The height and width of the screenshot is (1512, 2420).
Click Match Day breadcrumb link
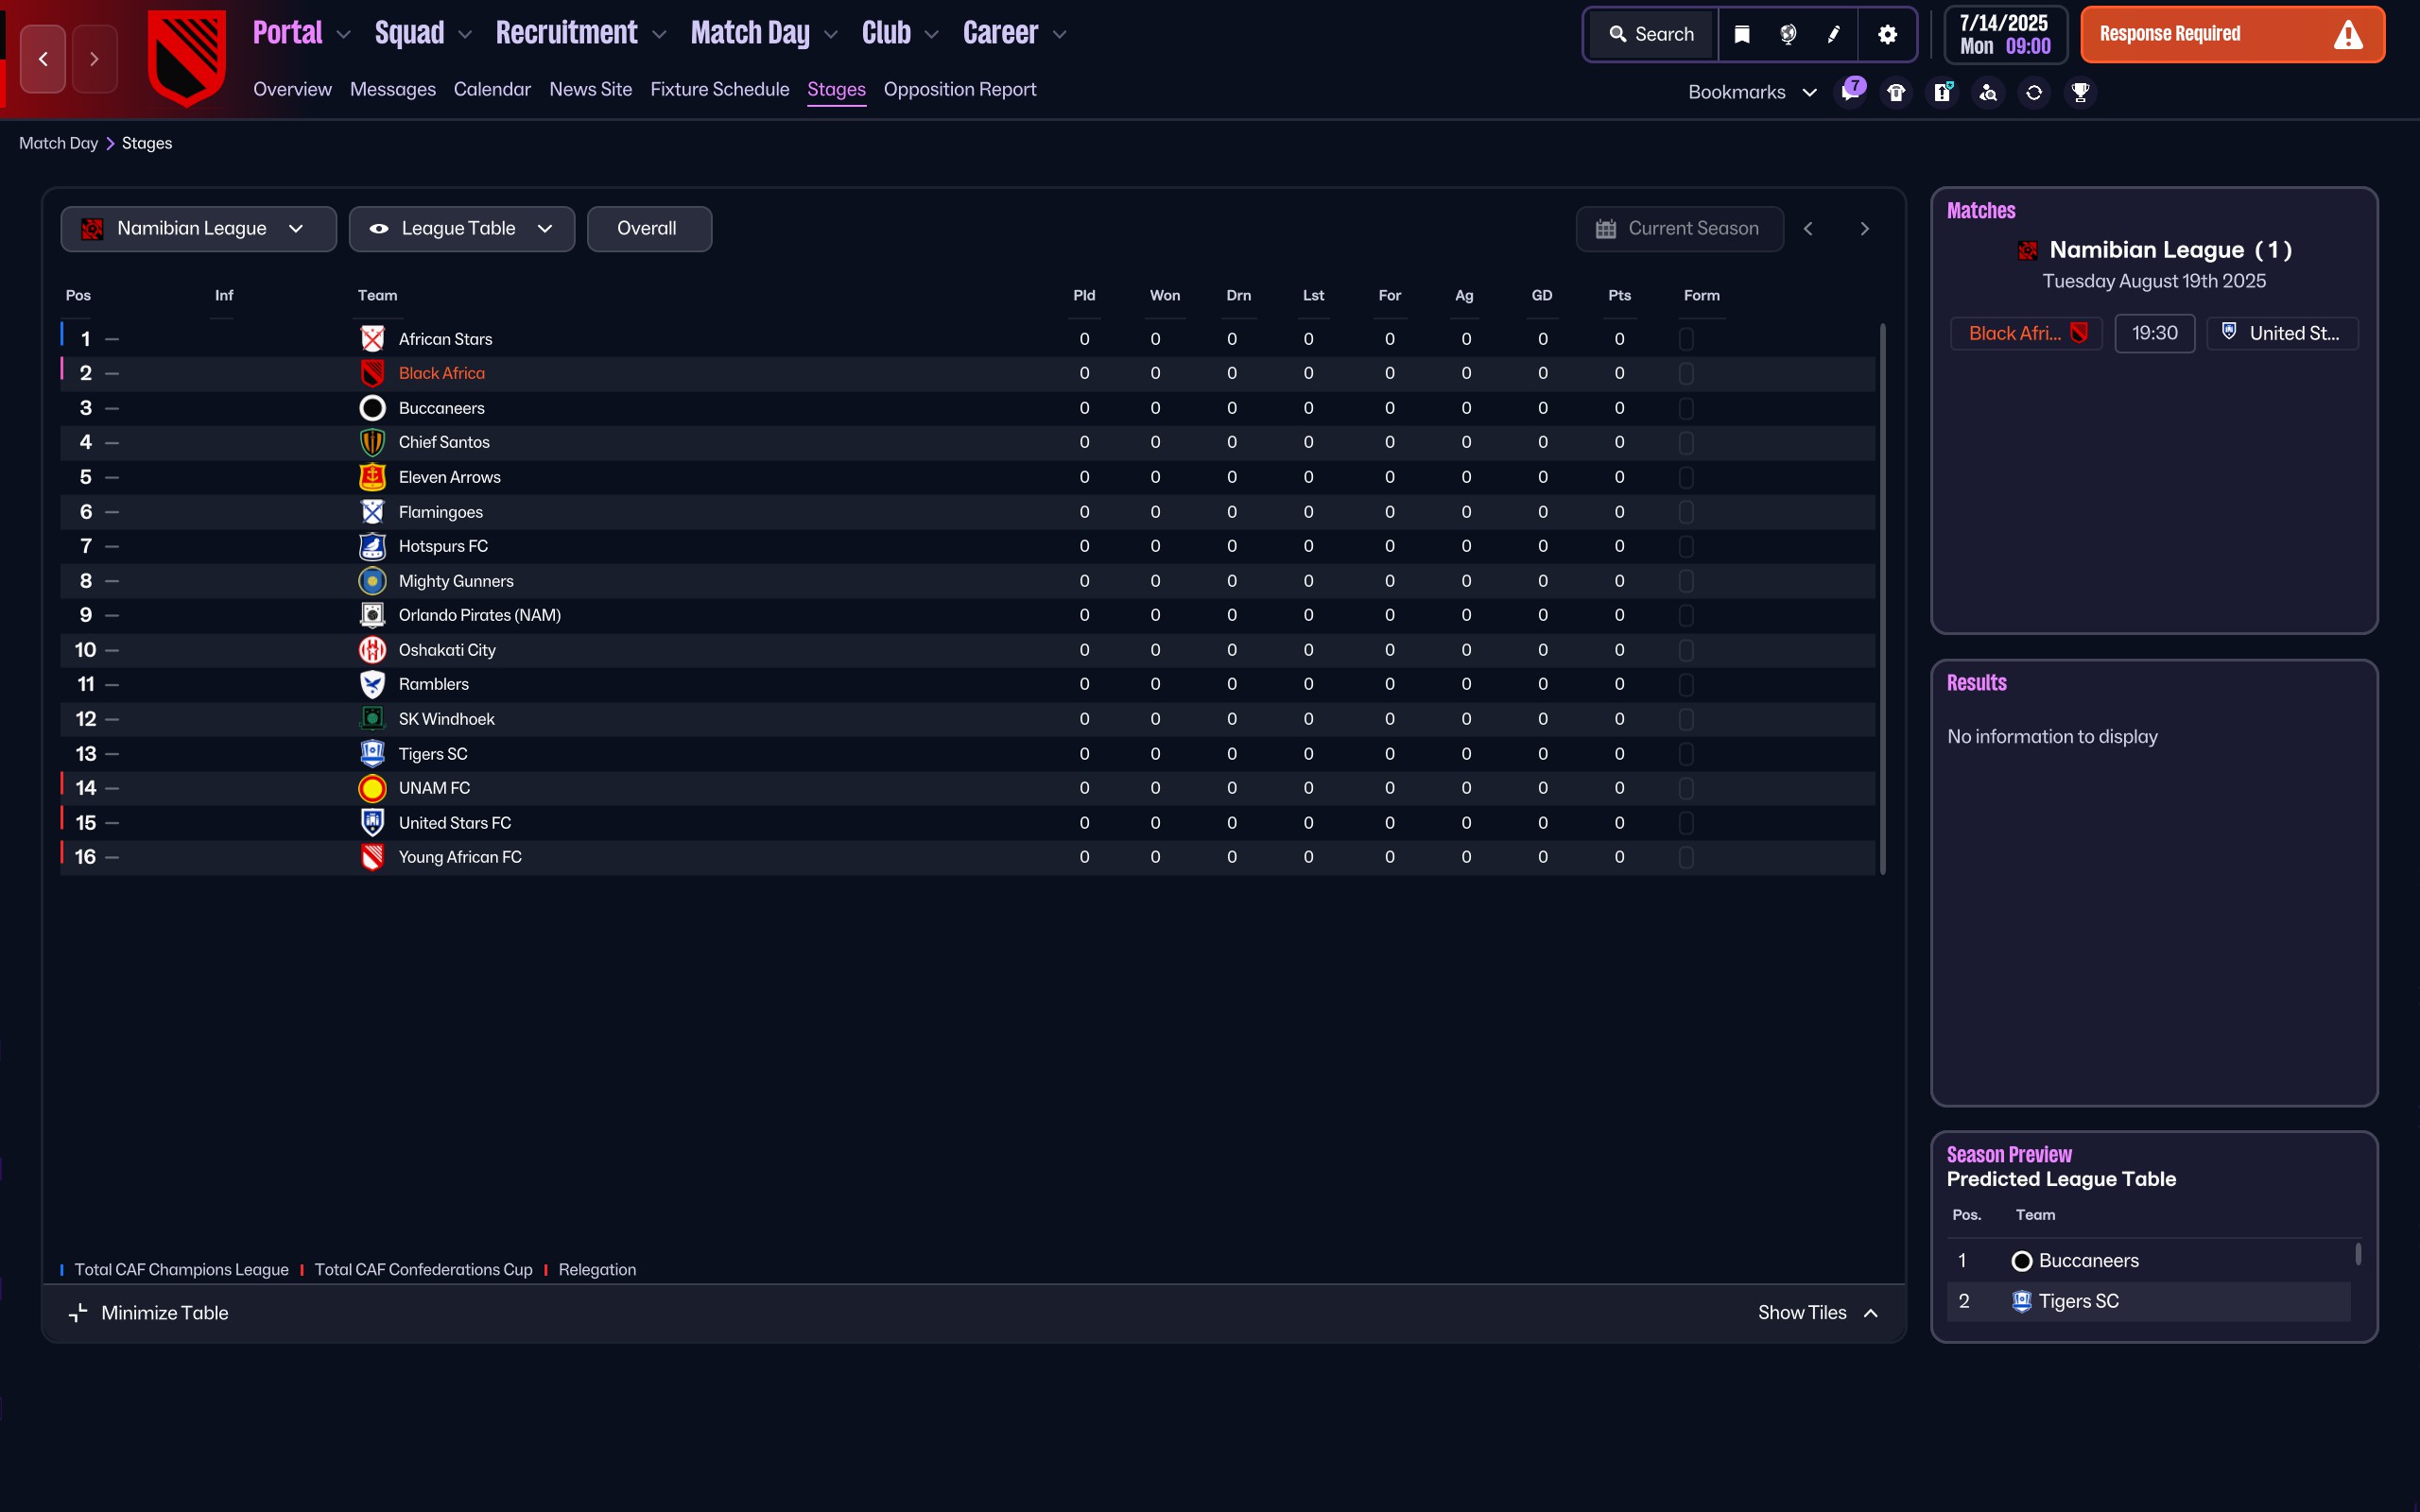tap(58, 143)
